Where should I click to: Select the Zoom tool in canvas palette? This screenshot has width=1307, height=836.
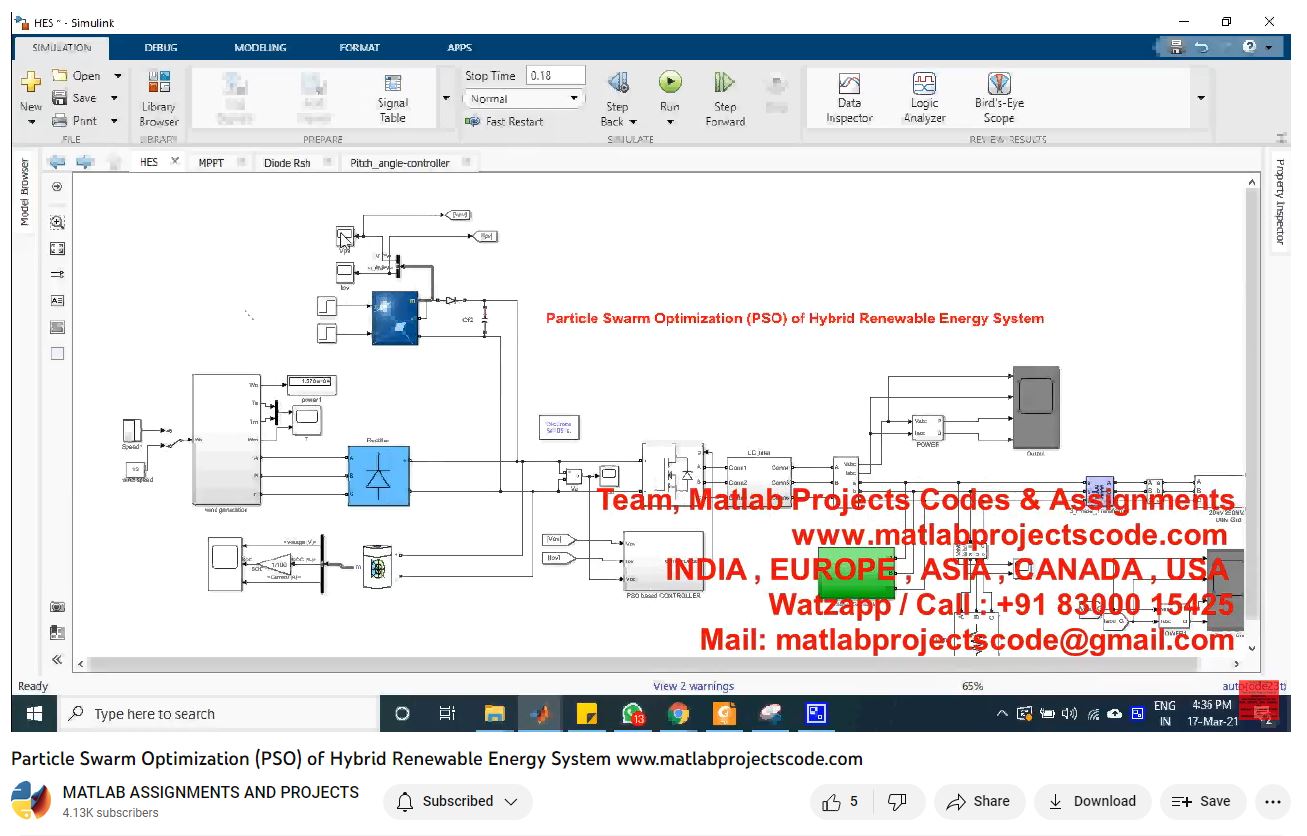57,223
